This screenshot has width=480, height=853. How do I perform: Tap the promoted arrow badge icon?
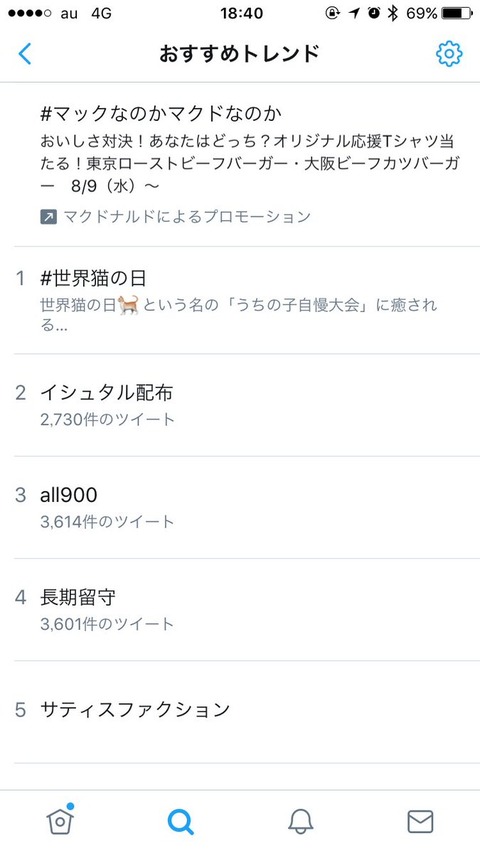48,217
